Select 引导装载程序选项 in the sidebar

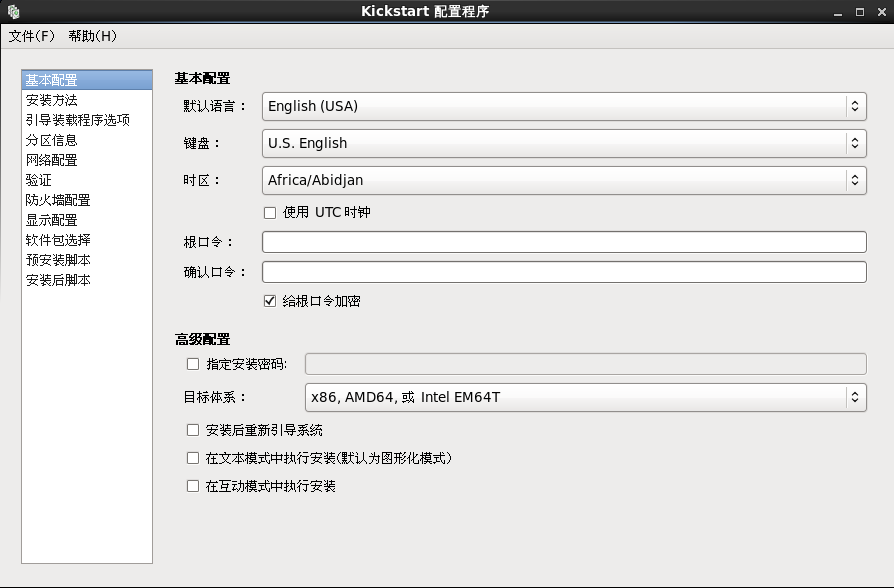(87, 120)
